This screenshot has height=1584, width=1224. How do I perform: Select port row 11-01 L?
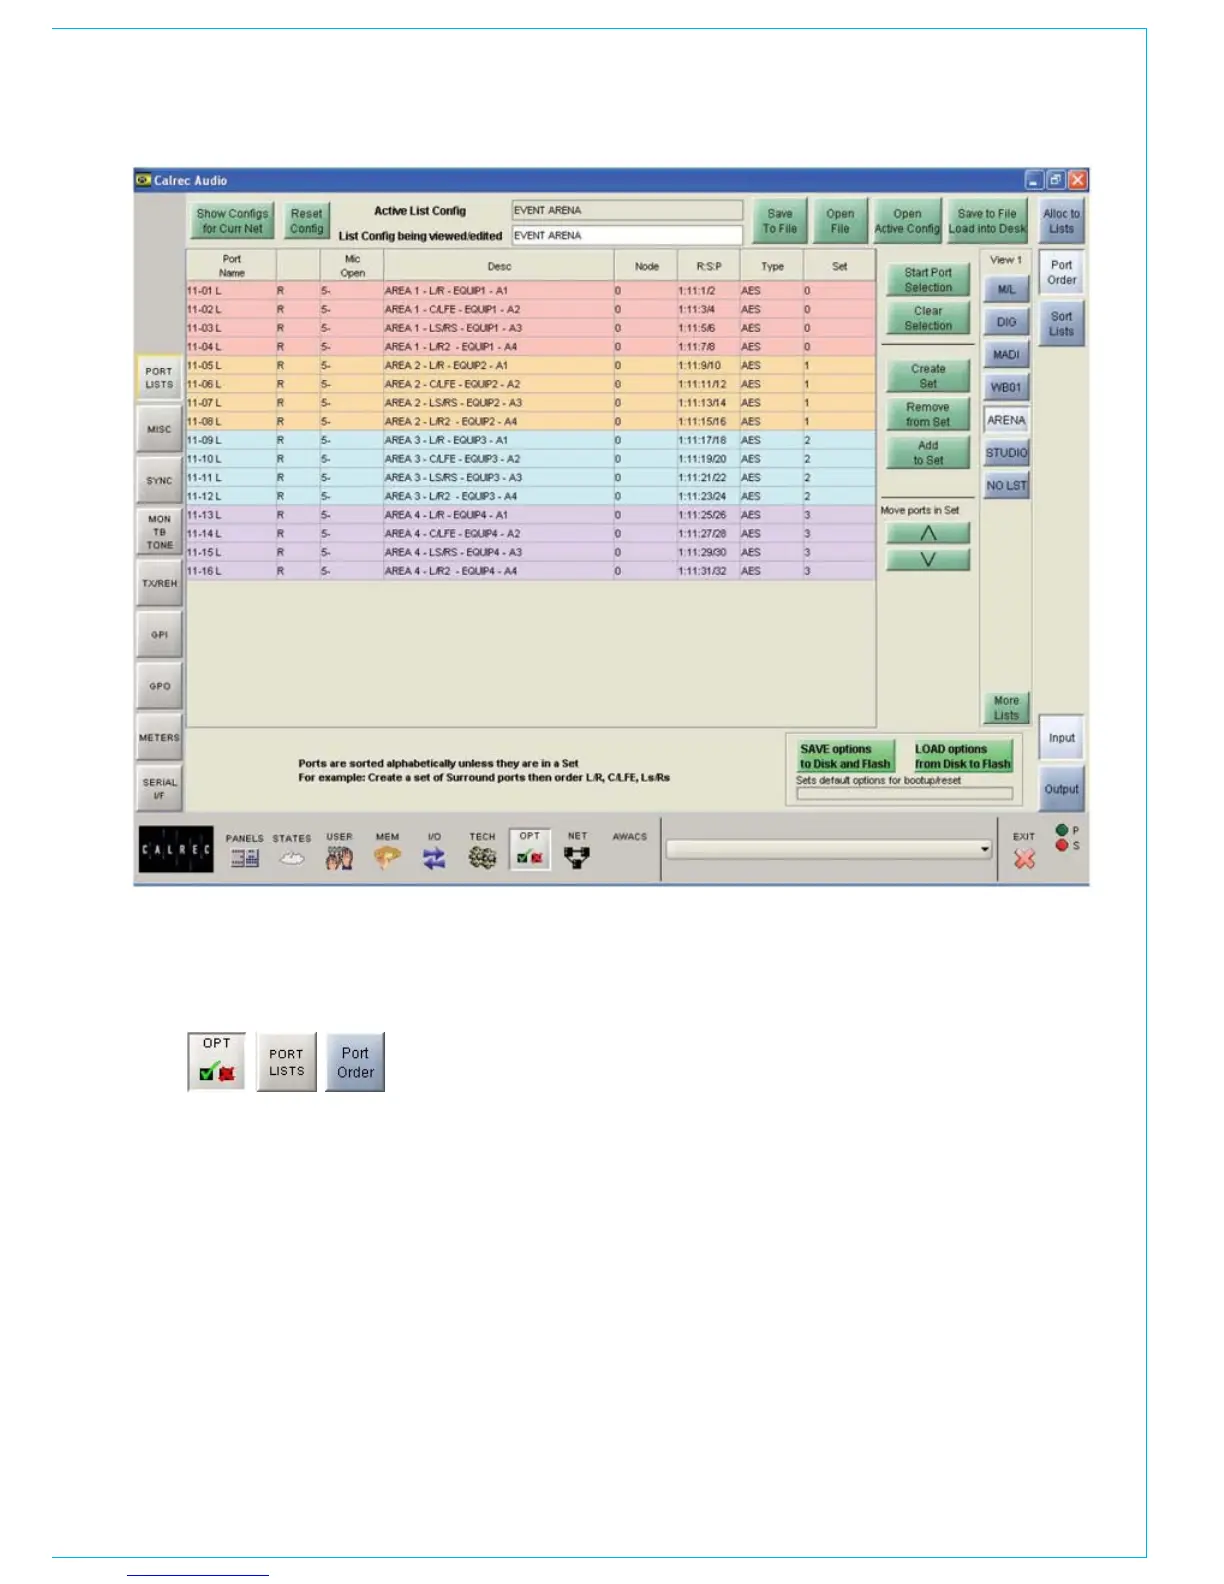531,291
